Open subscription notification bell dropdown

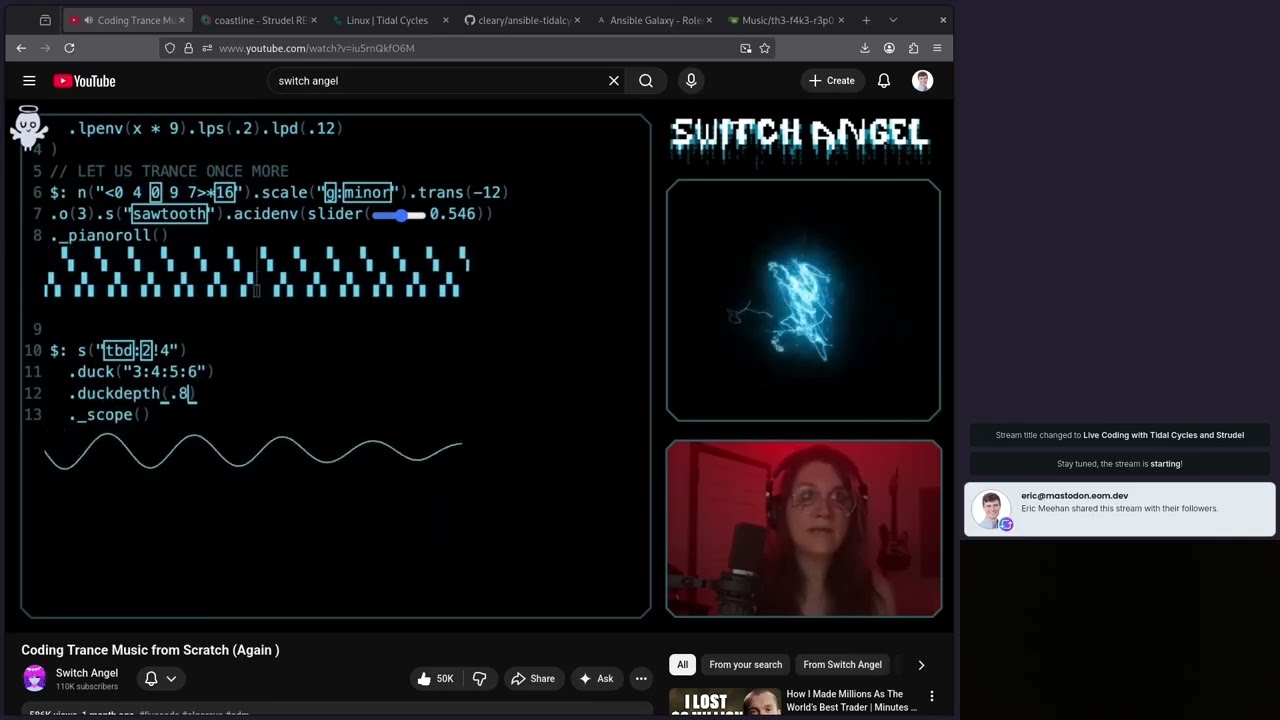pyautogui.click(x=160, y=679)
